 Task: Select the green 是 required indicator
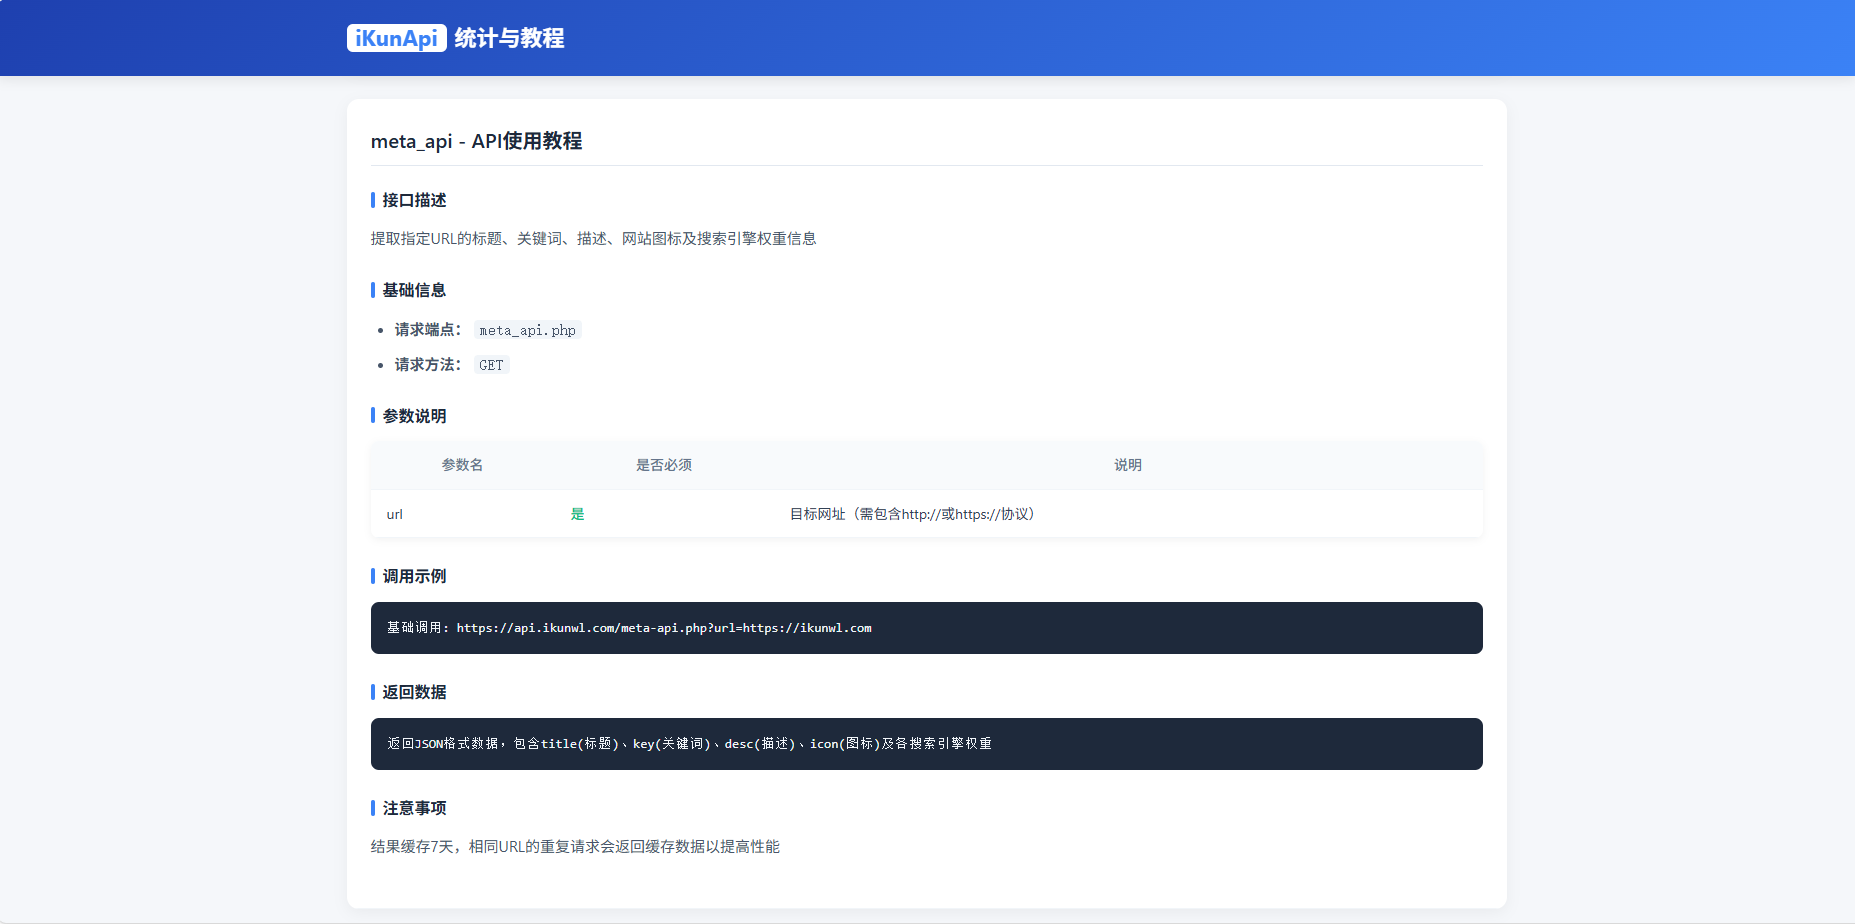[x=578, y=514]
